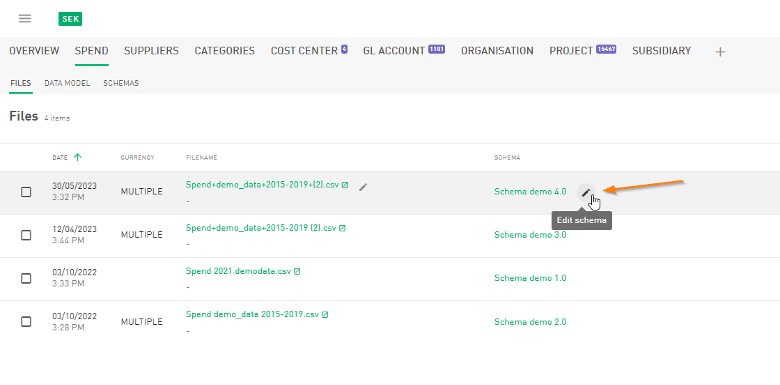Click the Project count badge

[606, 49]
